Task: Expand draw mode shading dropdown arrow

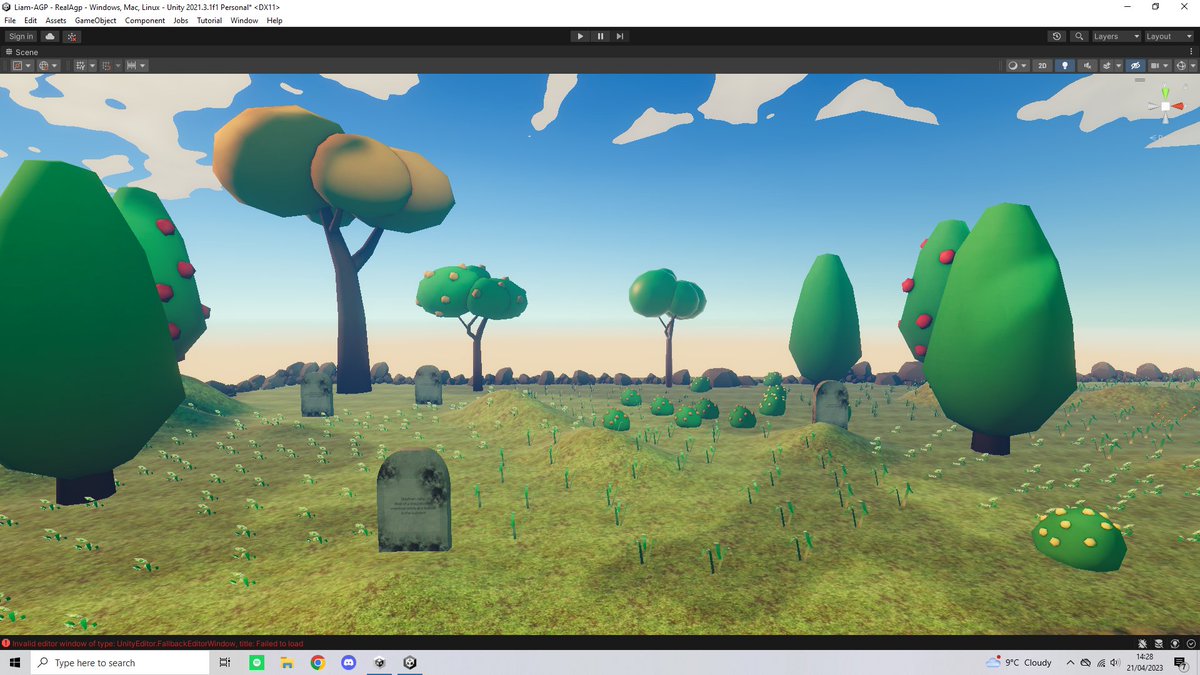Action: 1024,66
